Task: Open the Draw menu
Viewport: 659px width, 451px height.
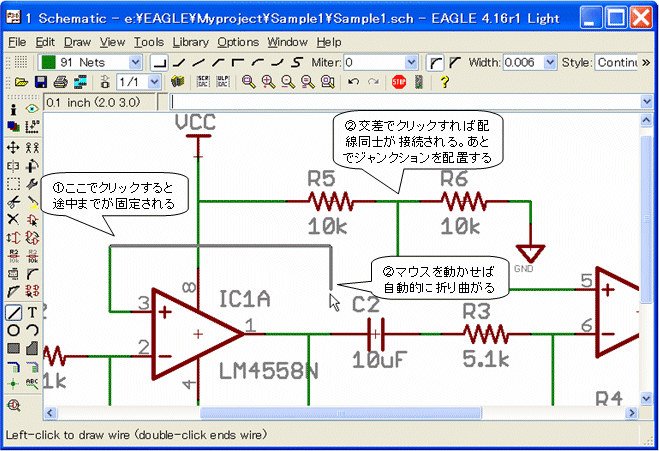Action: pyautogui.click(x=77, y=42)
